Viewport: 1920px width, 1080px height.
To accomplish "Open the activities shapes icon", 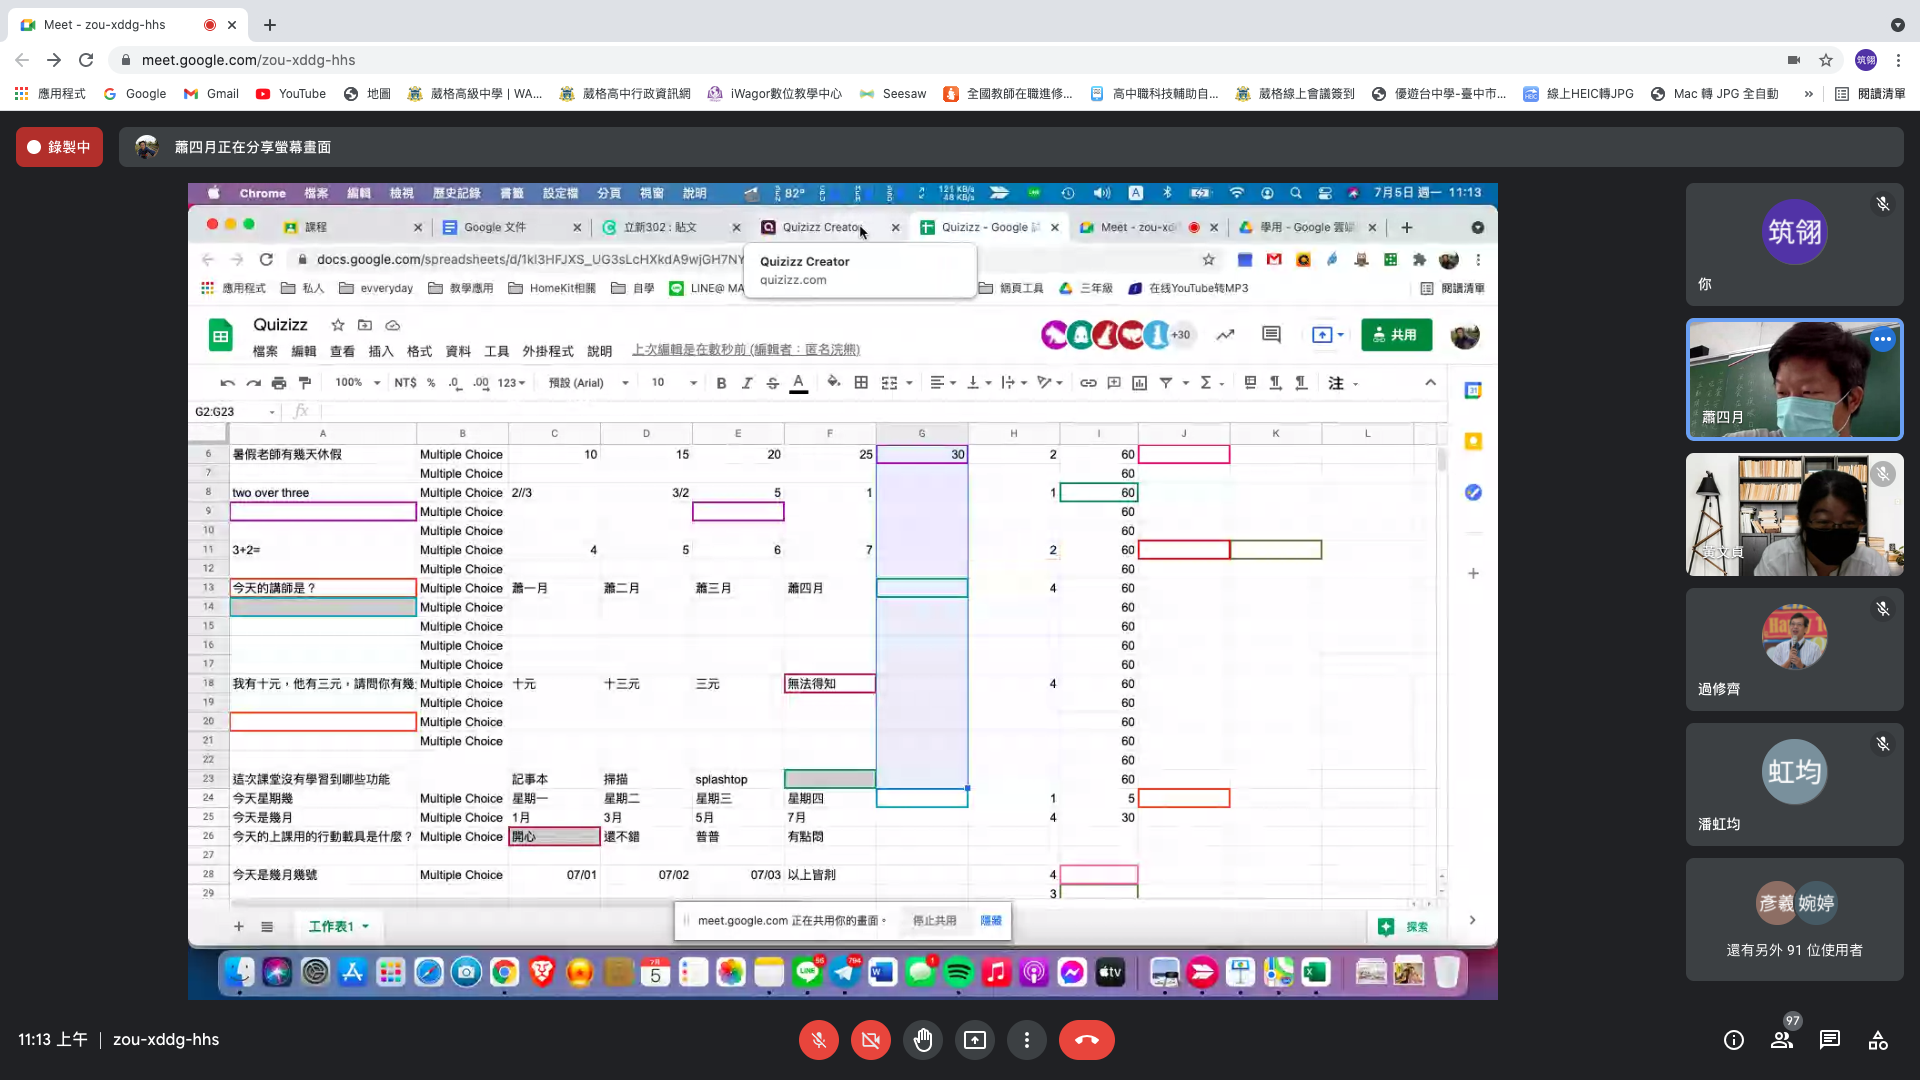I will click(1878, 1040).
